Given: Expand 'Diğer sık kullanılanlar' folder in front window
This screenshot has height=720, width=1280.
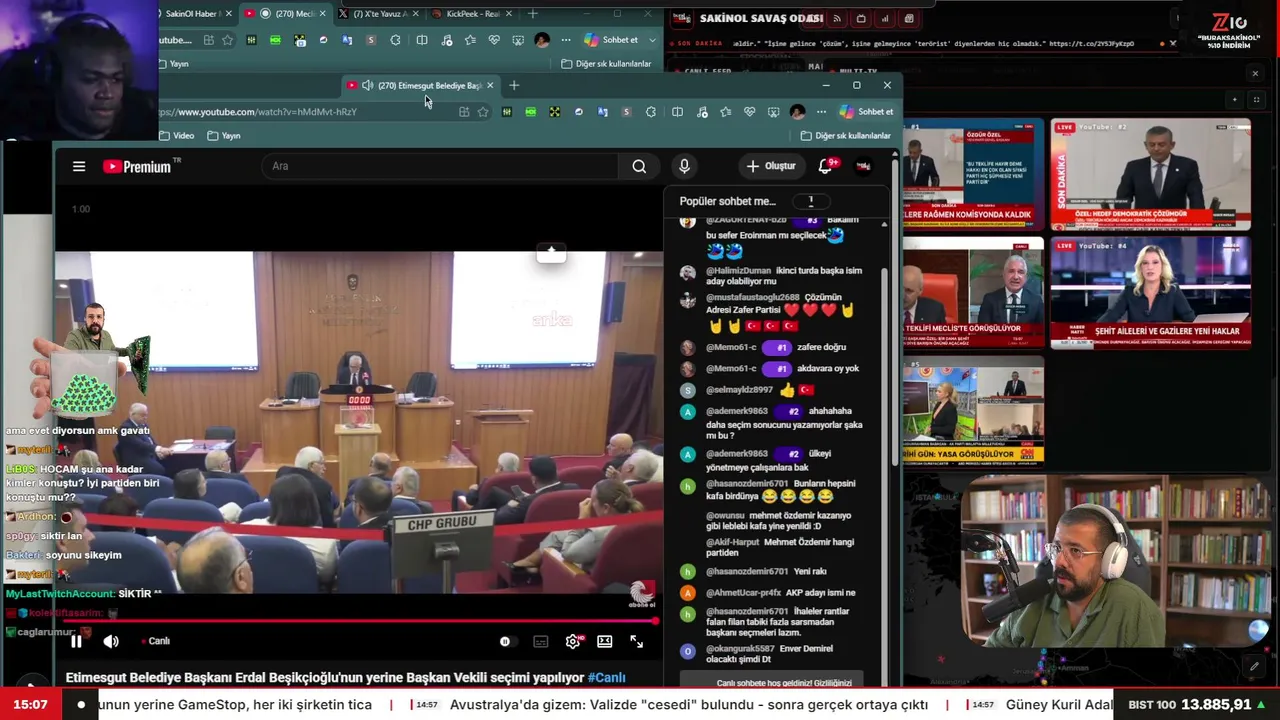Looking at the screenshot, I should [x=845, y=136].
